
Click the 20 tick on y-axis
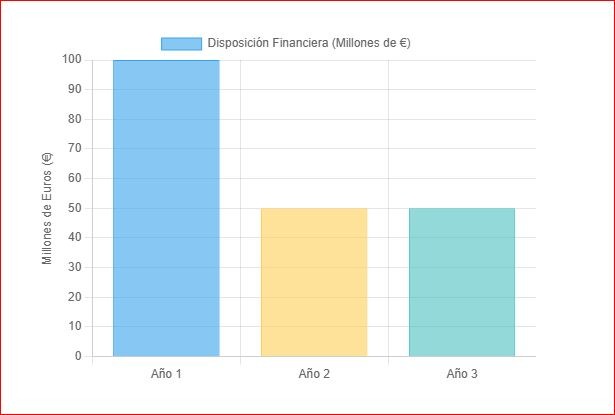coord(75,297)
